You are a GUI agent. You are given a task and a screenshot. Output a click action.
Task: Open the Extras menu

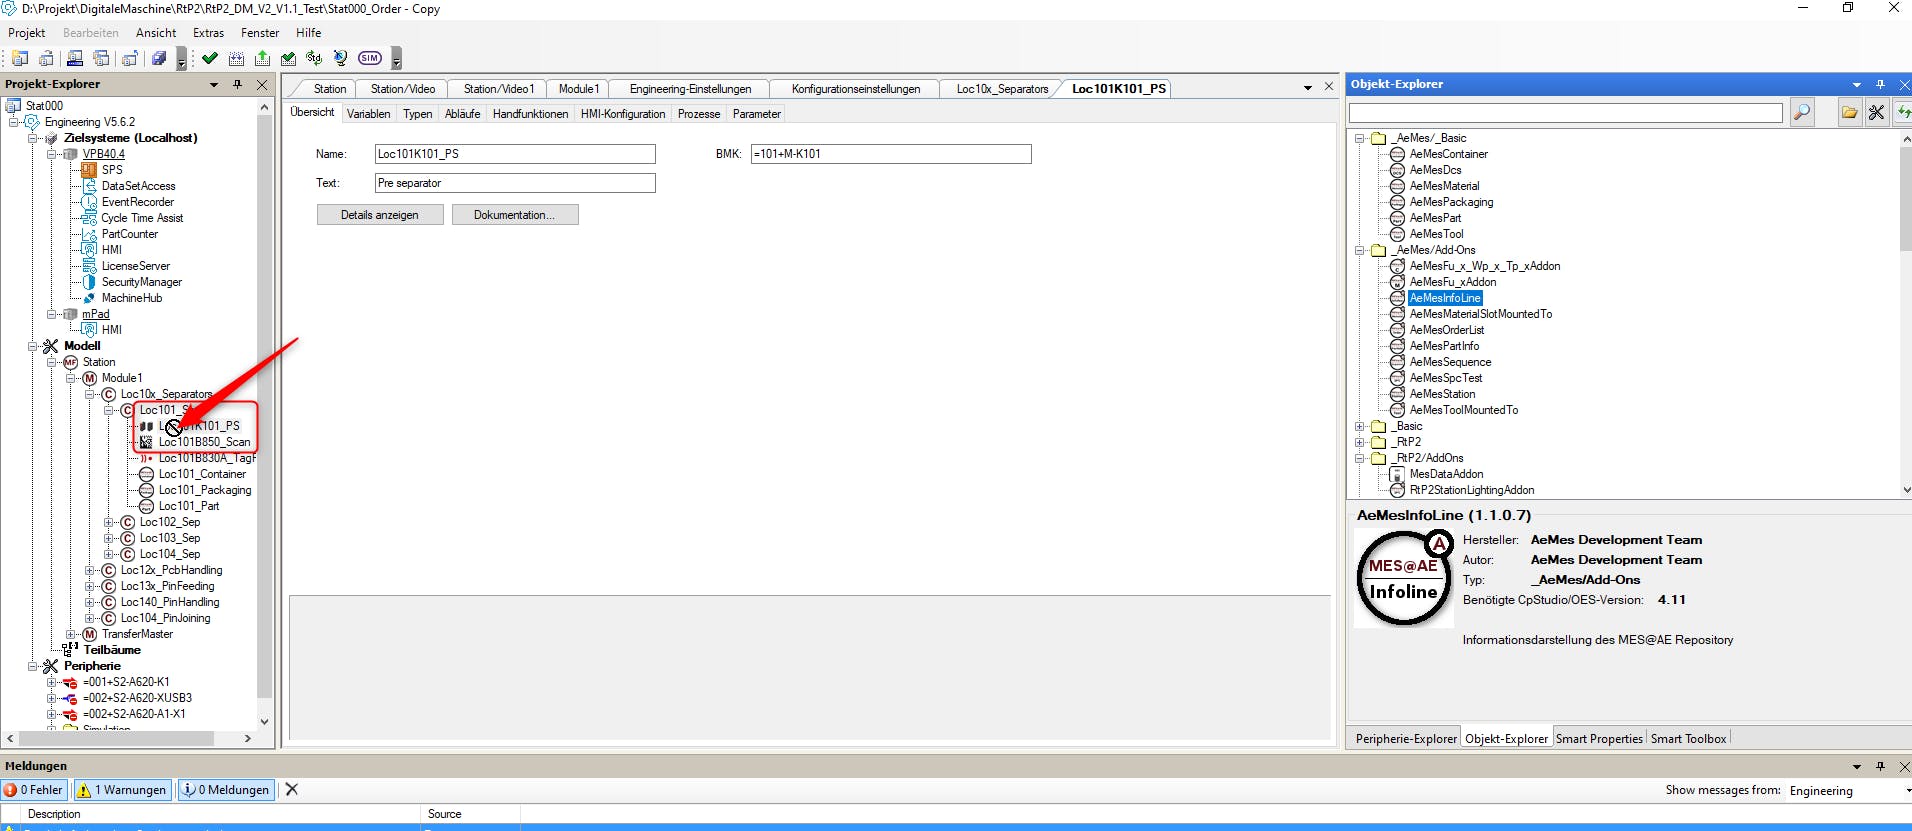[x=208, y=33]
